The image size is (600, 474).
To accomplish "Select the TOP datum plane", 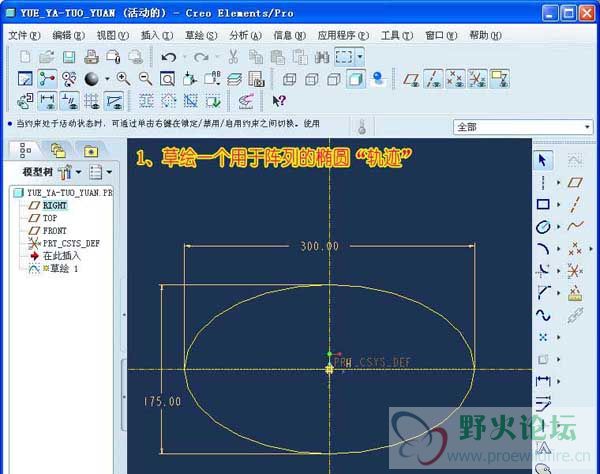I will click(50, 218).
